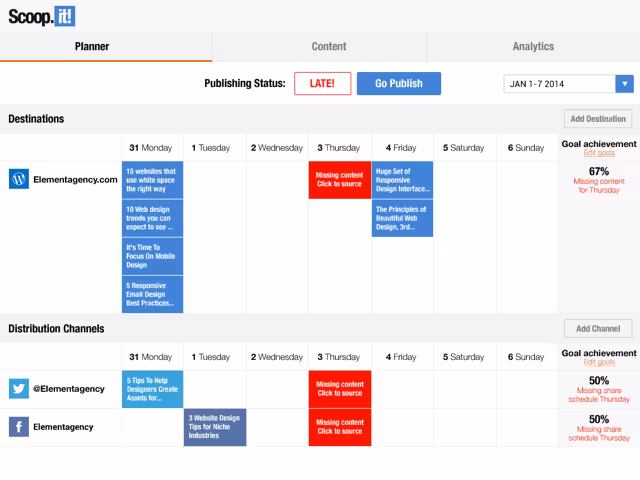Click '2 Wednesday' header in Distribution Channels
The image size is (640, 480).
277,357
